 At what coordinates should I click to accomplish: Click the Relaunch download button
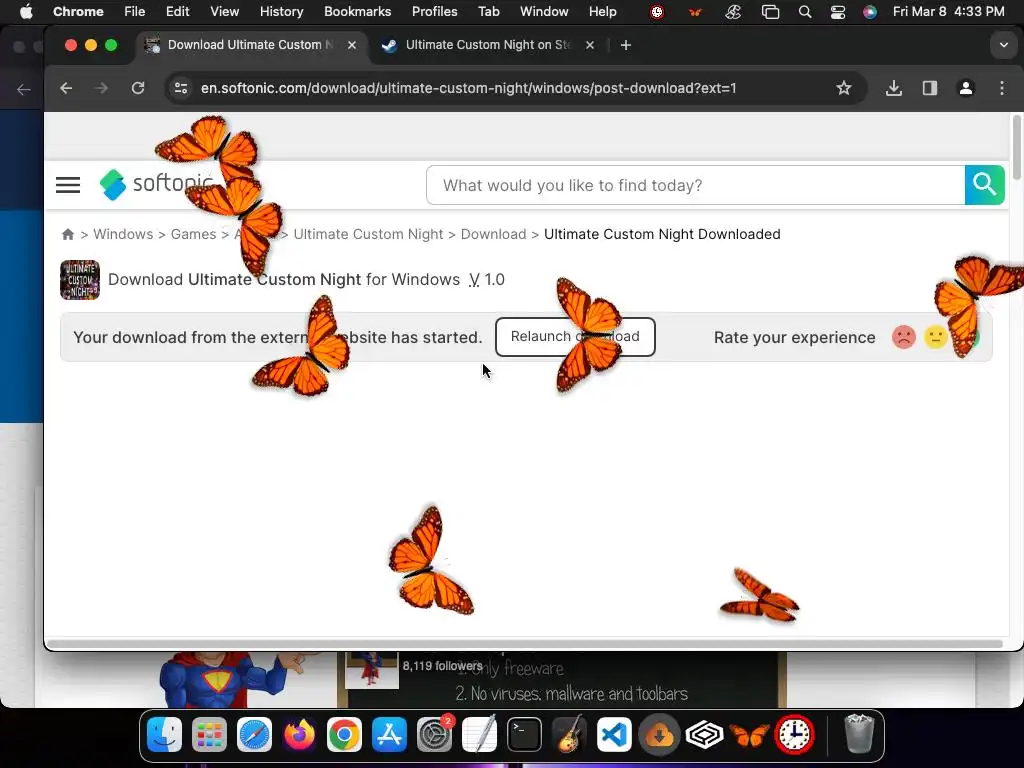(x=575, y=337)
